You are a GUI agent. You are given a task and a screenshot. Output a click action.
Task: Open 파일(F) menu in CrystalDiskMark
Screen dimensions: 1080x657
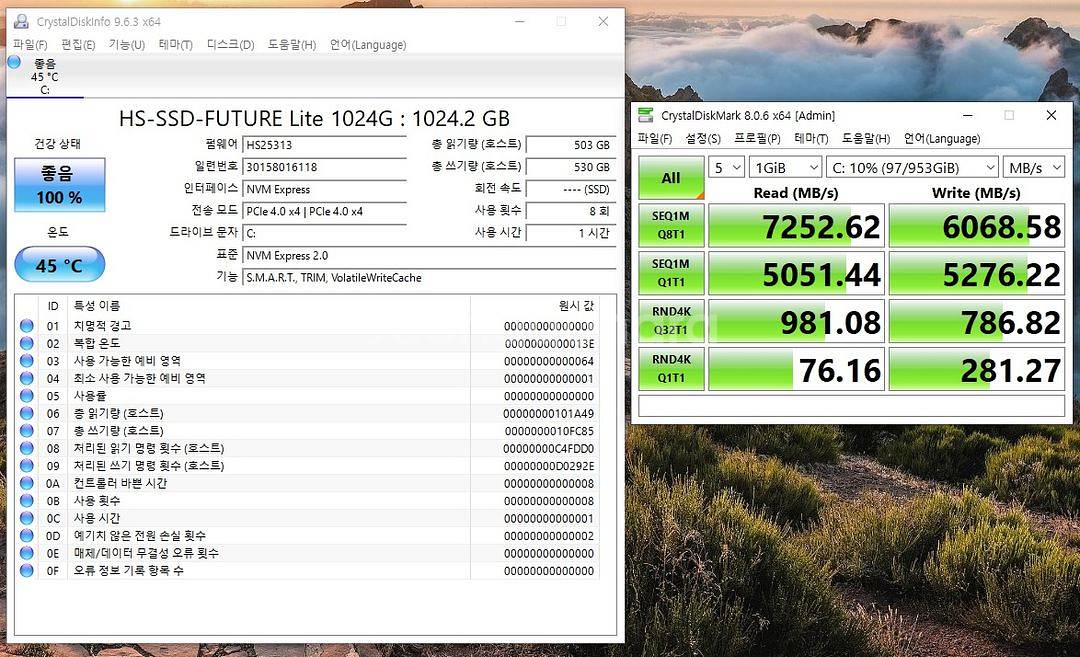pyautogui.click(x=655, y=138)
